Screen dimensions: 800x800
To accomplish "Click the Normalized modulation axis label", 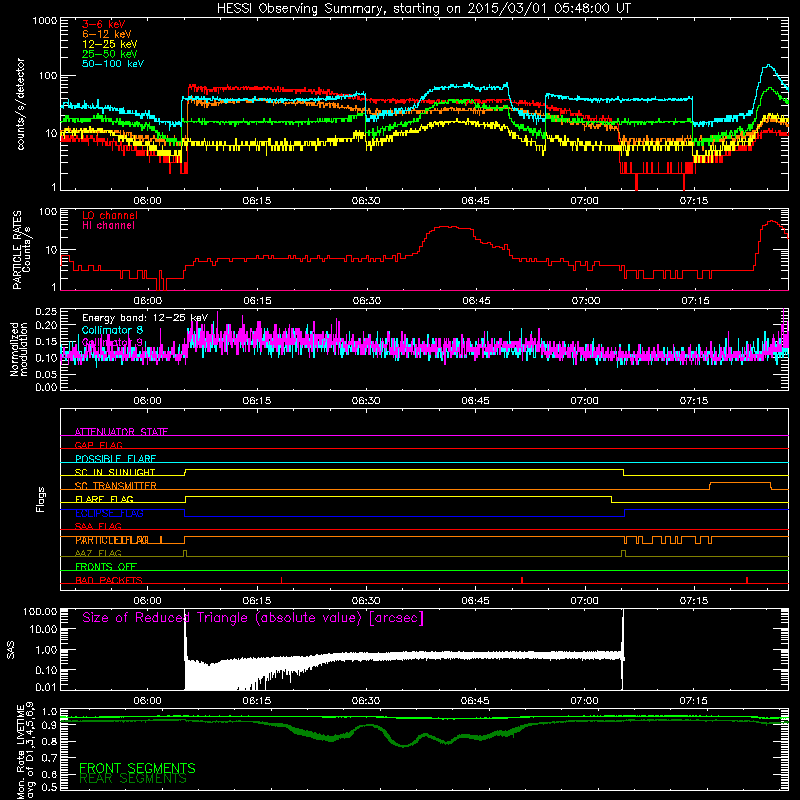I will [x=19, y=349].
